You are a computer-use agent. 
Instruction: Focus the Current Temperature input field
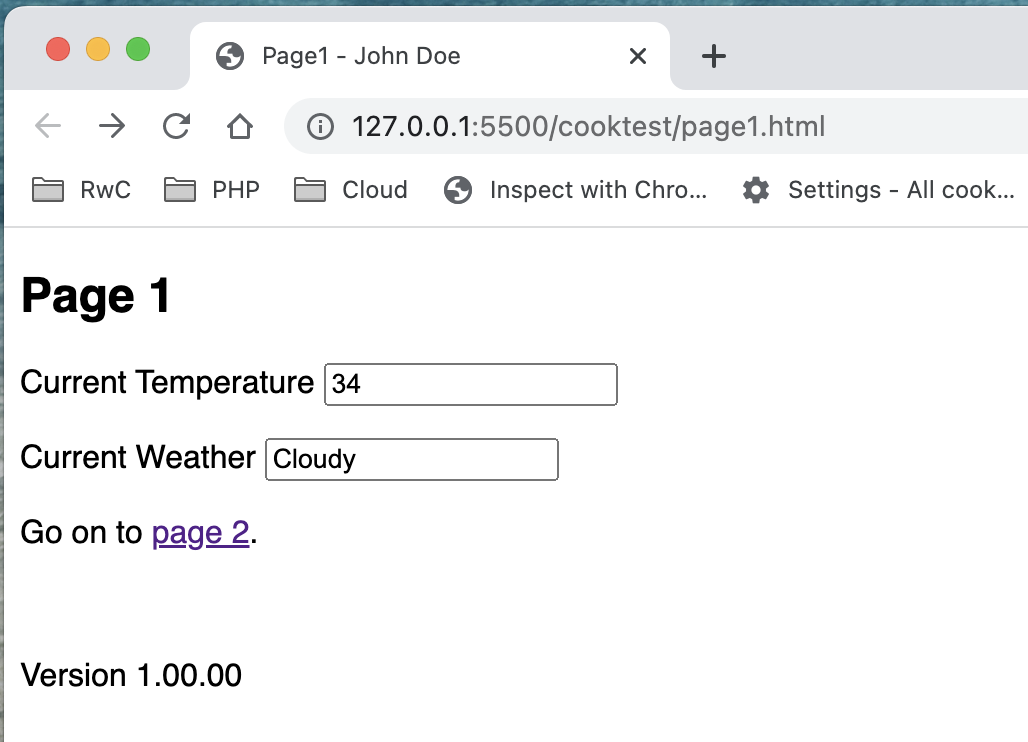(470, 385)
